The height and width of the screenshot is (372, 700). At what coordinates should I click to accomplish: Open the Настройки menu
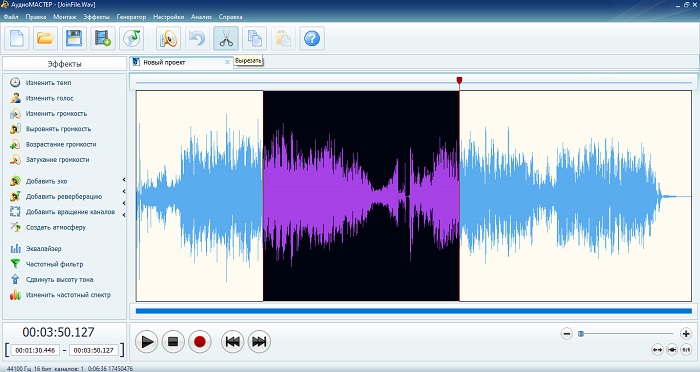[x=168, y=17]
